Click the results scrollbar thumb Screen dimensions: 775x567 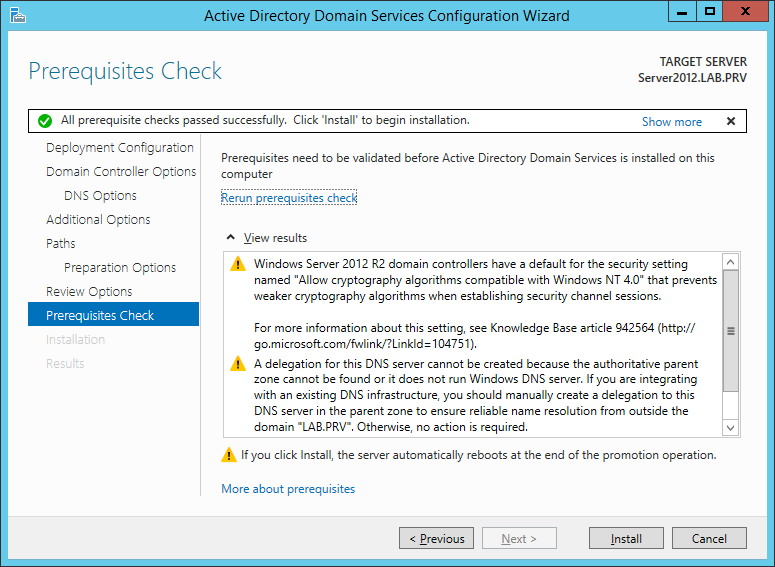coord(731,331)
